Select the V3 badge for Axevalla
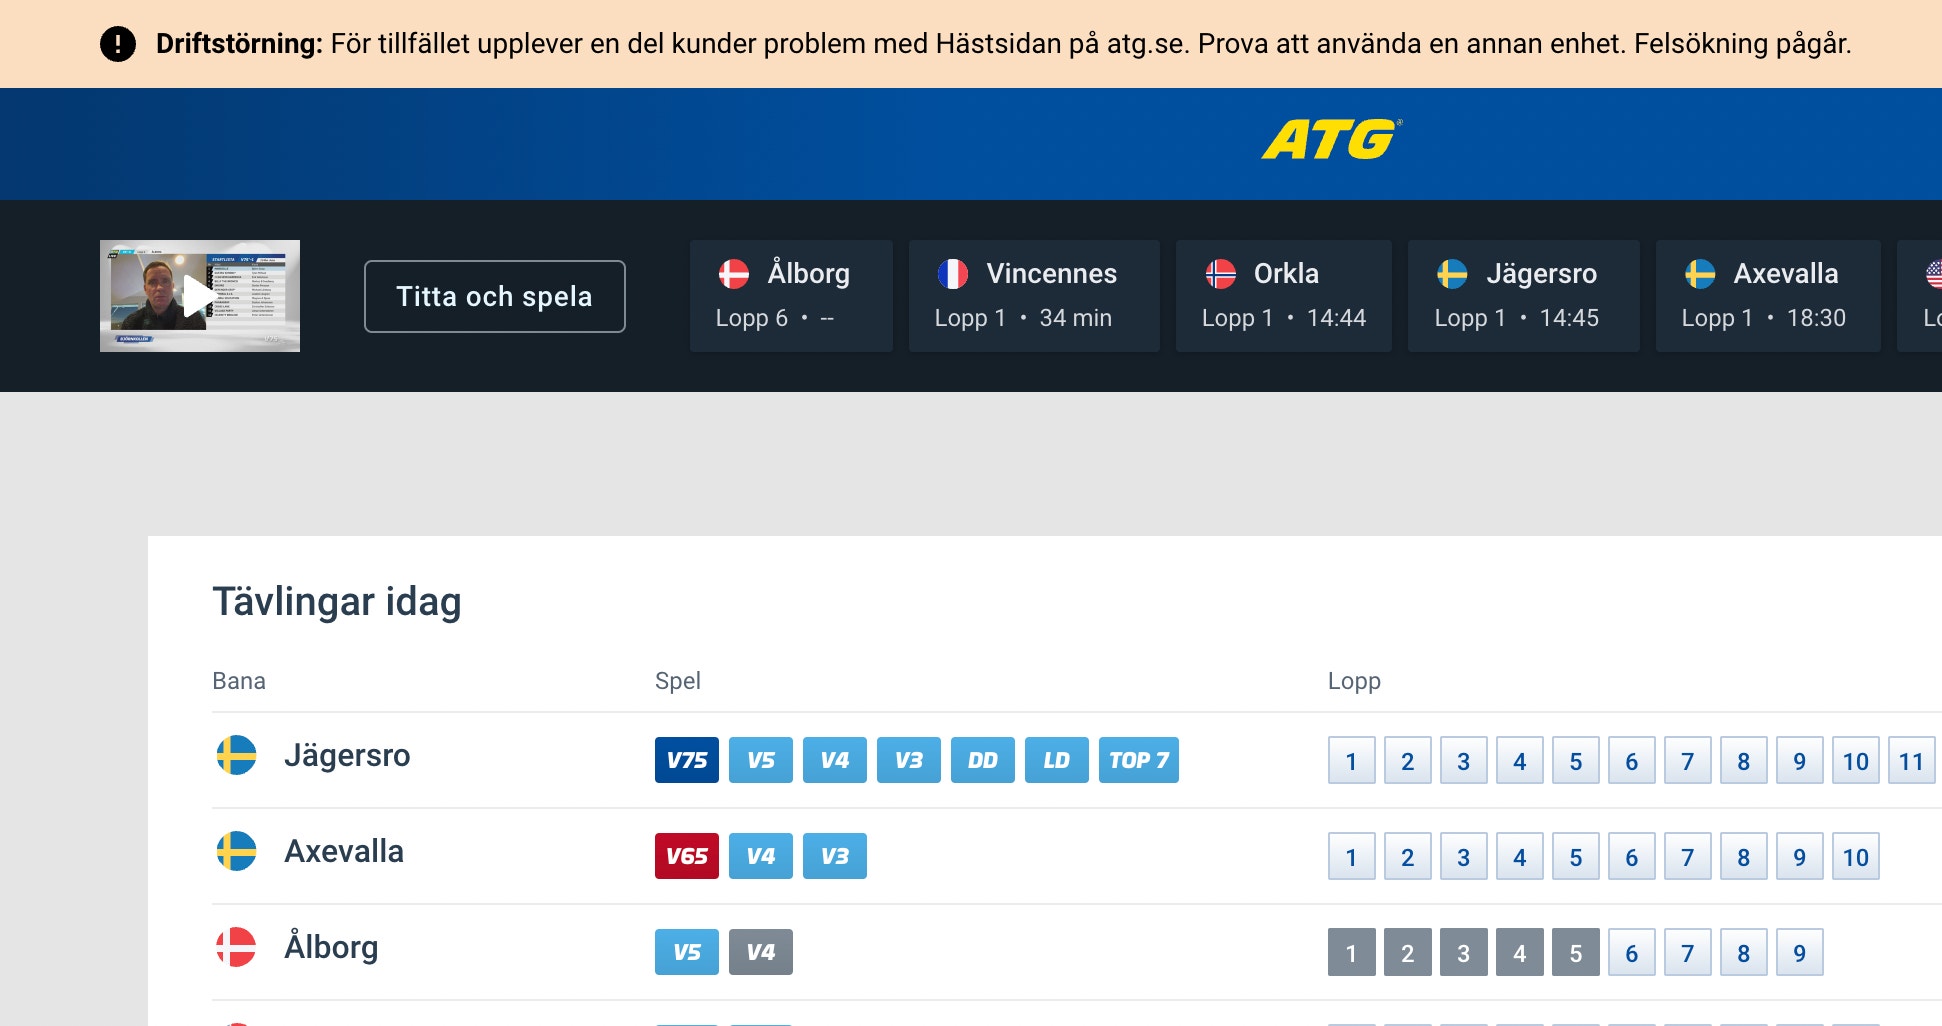Screen dimensions: 1942x1026 pyautogui.click(x=835, y=856)
